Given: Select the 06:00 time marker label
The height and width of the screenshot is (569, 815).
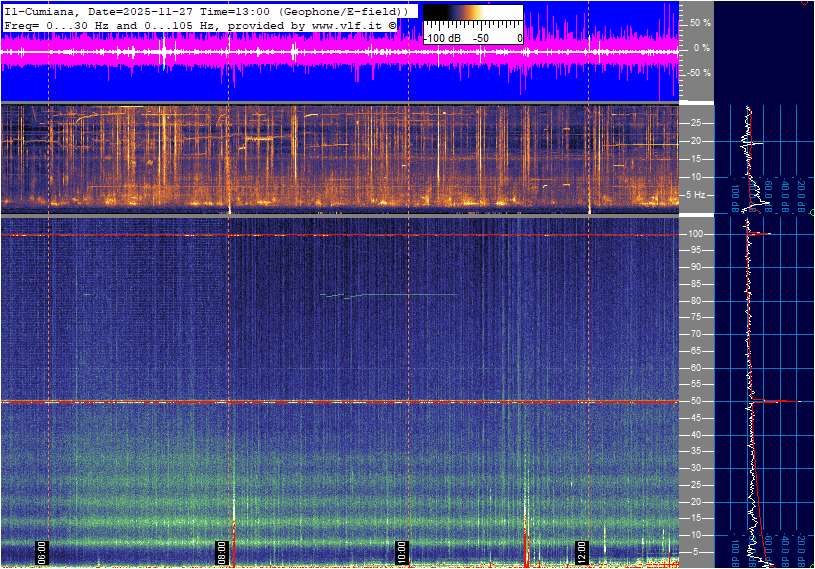Looking at the screenshot, I should pos(43,551).
